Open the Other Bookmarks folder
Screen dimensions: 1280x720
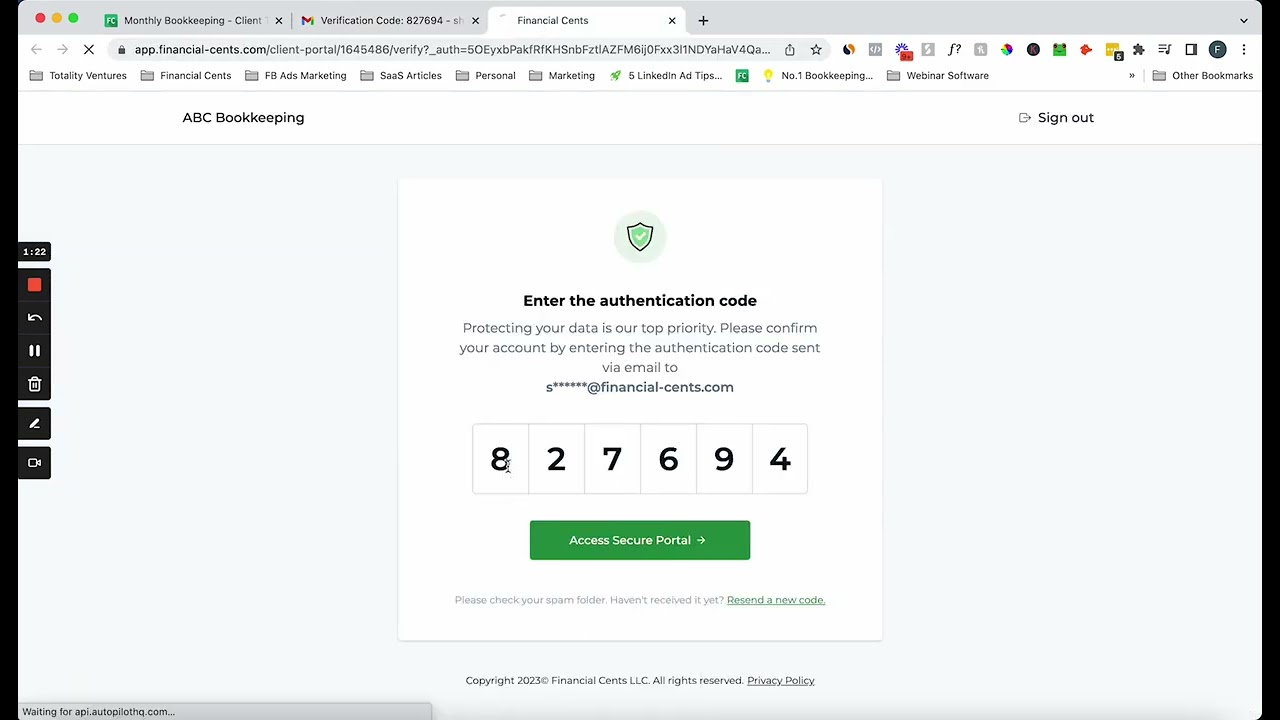1203,76
